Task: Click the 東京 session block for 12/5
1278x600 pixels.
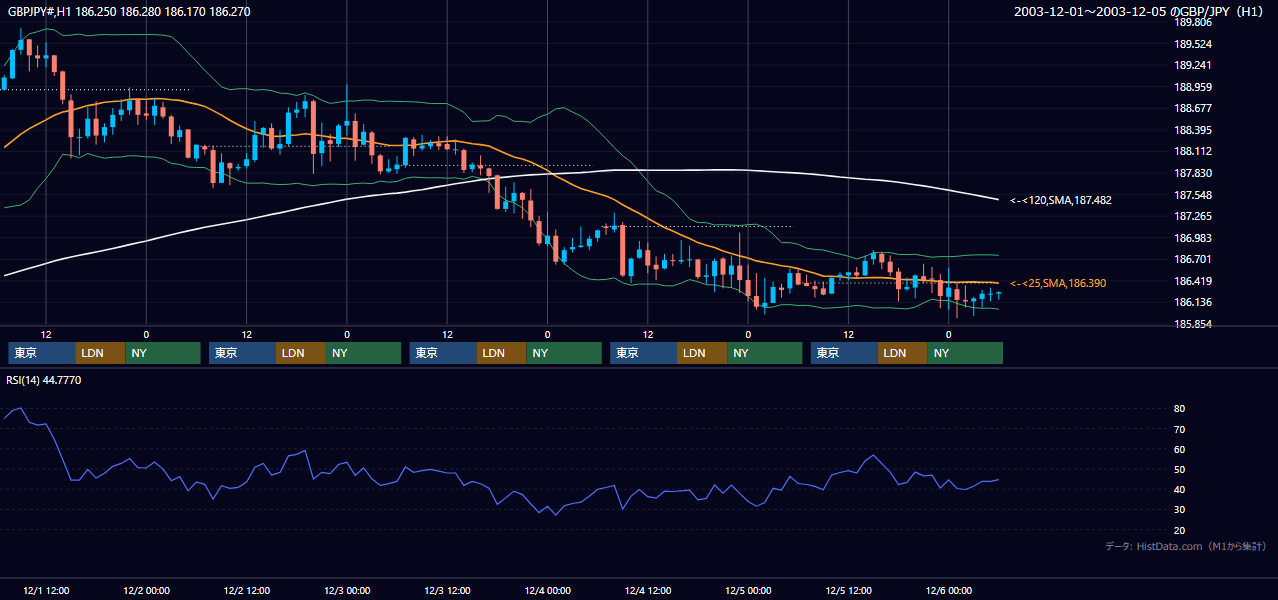Action: pyautogui.click(x=844, y=353)
